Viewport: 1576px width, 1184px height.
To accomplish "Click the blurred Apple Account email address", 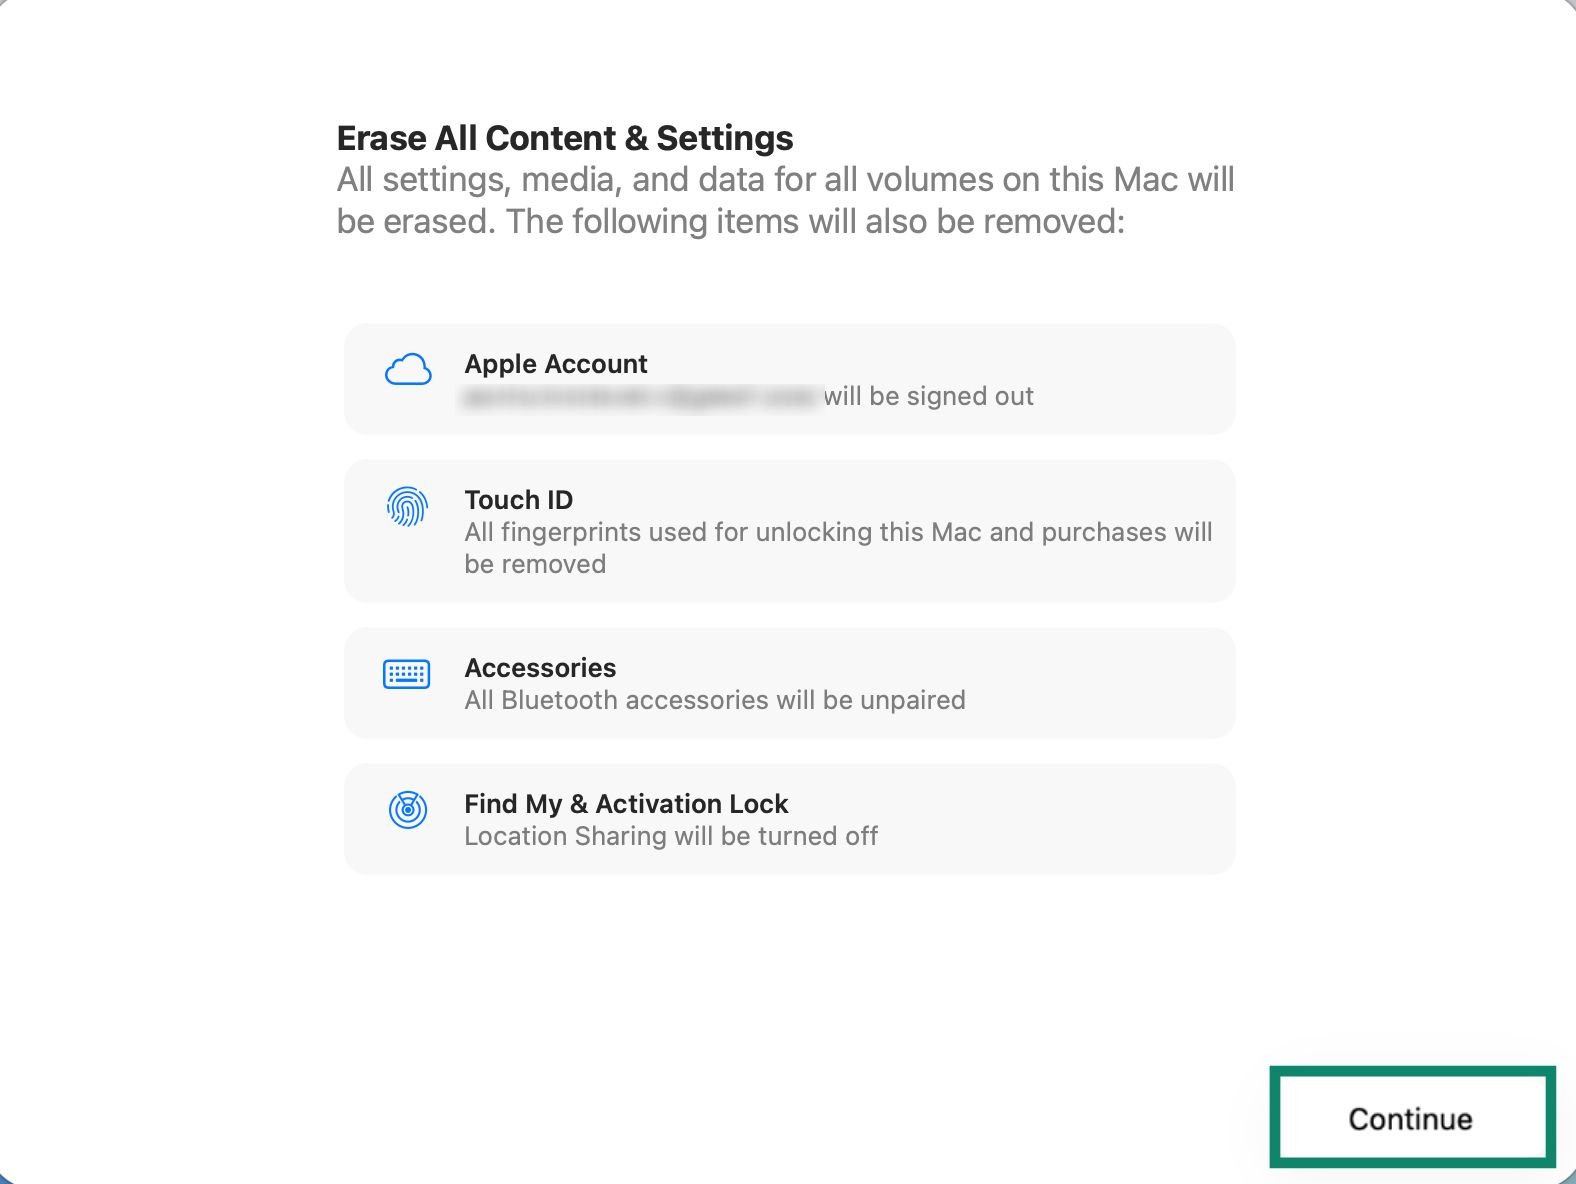I will click(640, 397).
